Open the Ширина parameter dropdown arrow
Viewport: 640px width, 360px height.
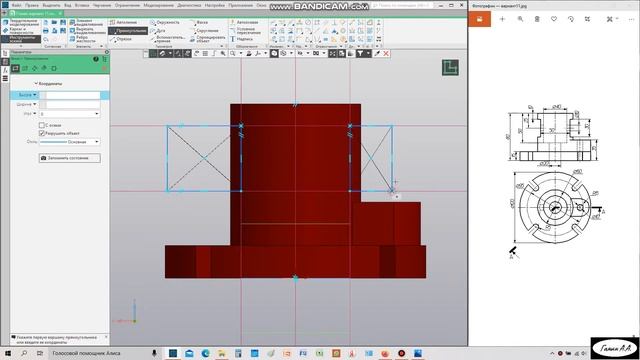35,104
